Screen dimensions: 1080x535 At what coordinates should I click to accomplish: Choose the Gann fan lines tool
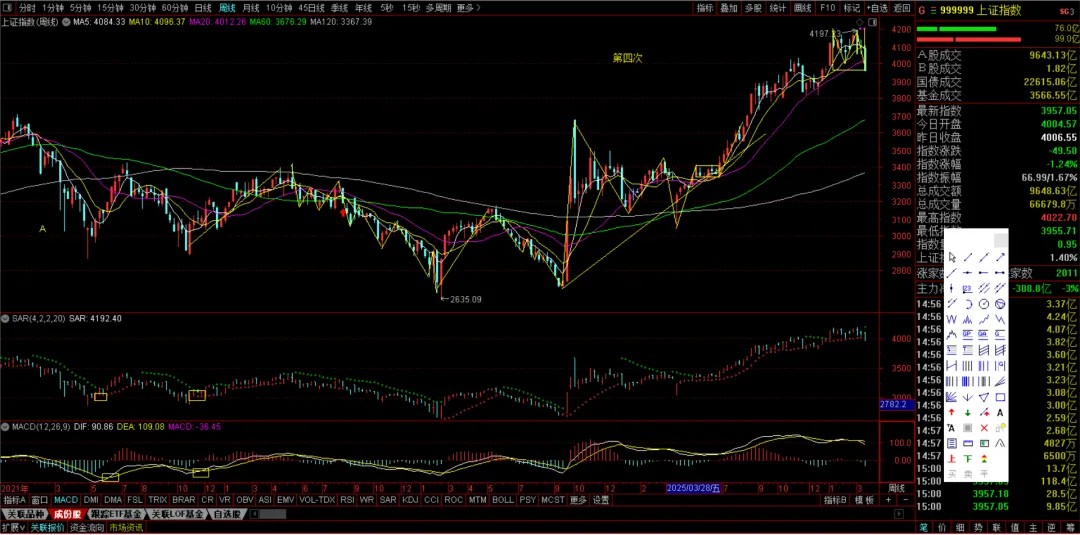pos(952,397)
